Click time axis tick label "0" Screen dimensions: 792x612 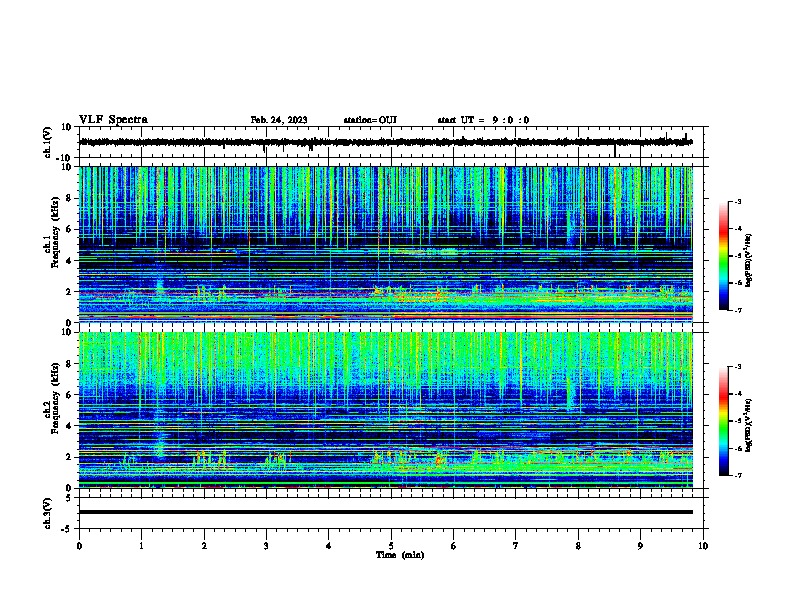(x=79, y=546)
